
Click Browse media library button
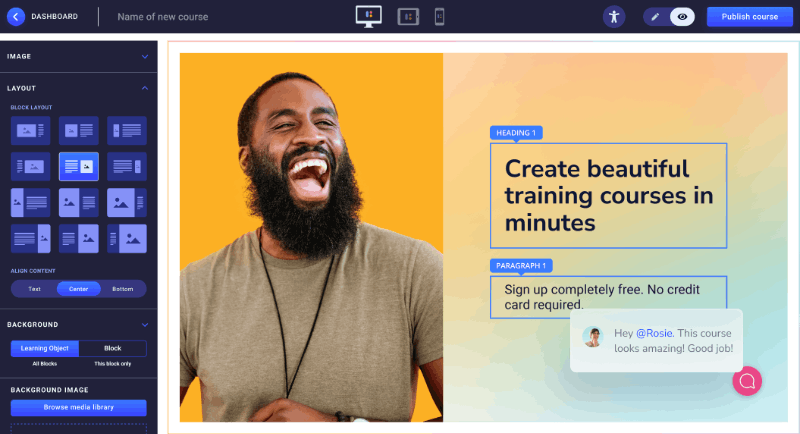click(x=78, y=408)
